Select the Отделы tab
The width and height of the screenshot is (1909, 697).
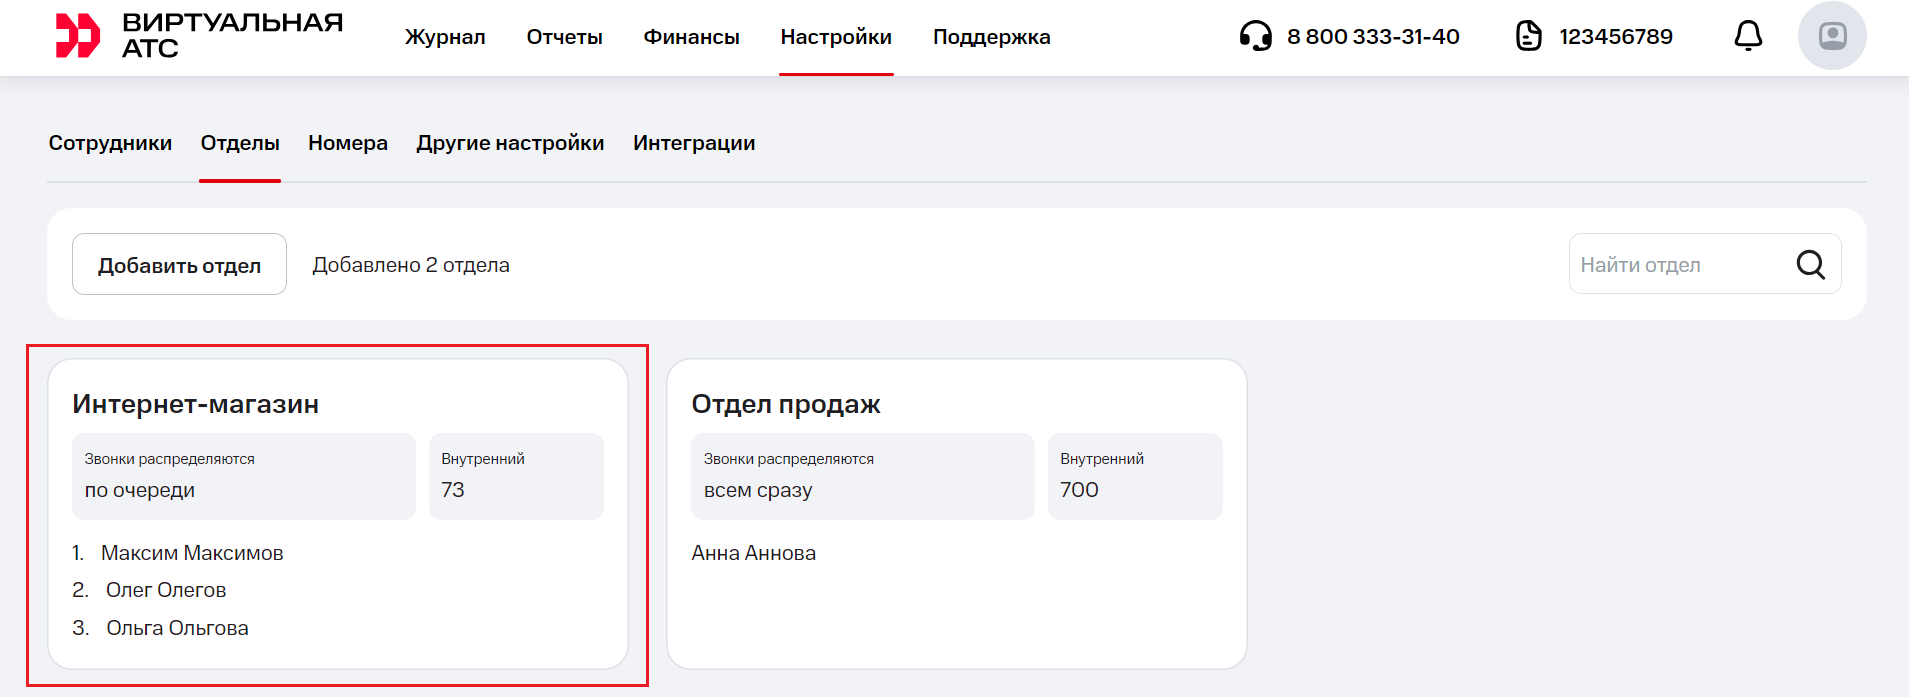[x=240, y=143]
